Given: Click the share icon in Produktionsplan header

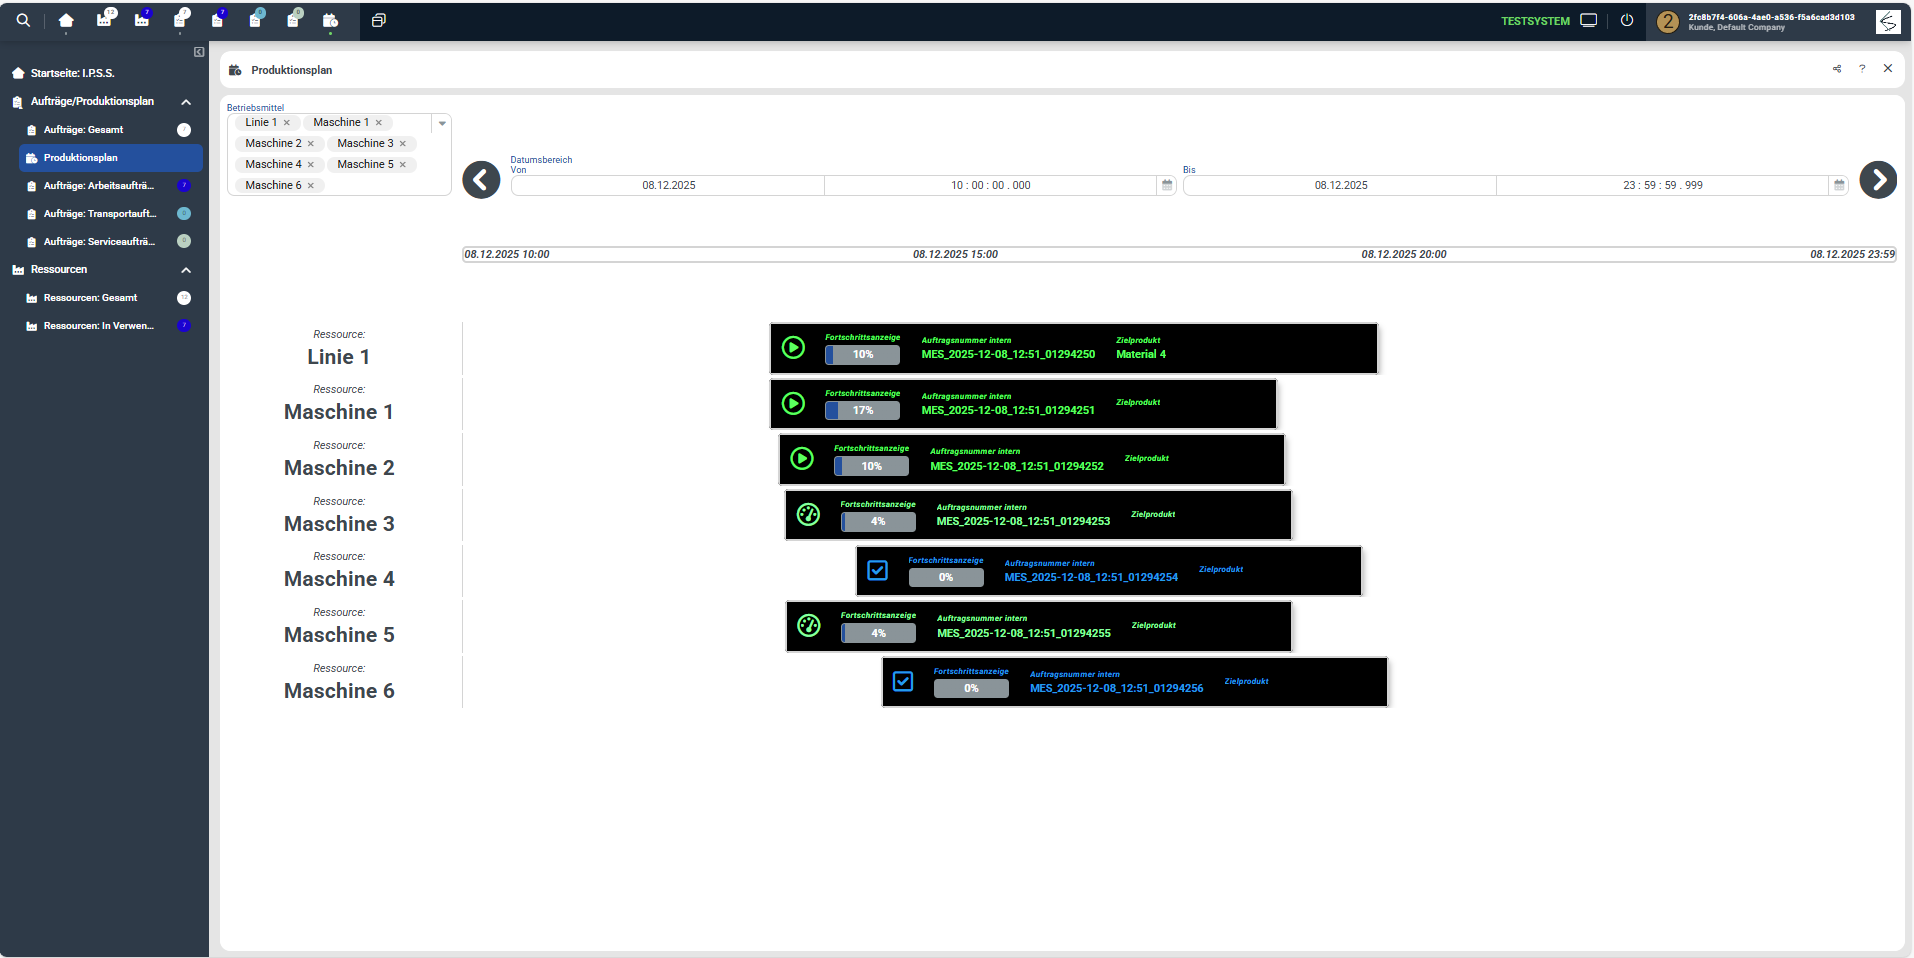Looking at the screenshot, I should click(x=1837, y=69).
